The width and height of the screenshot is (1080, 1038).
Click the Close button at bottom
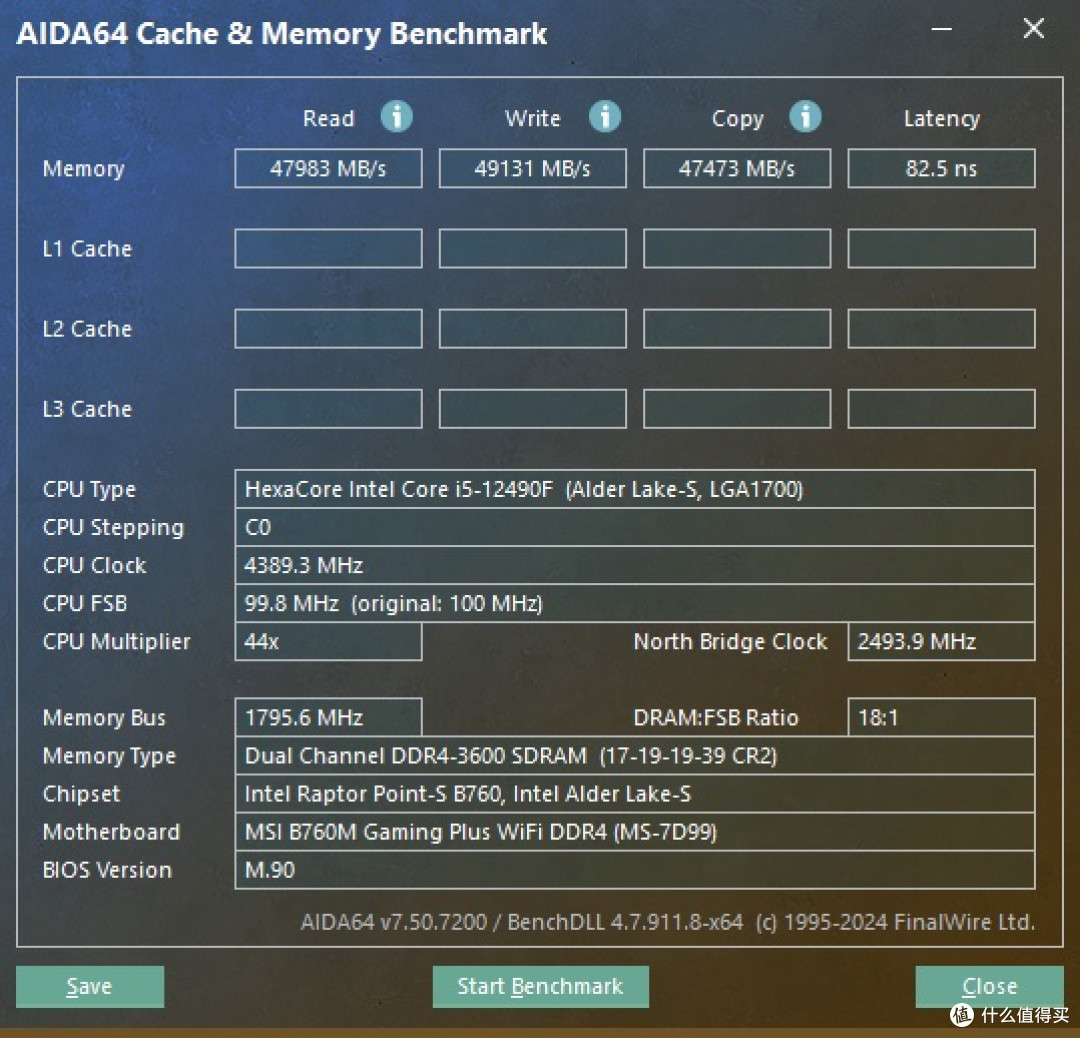(989, 986)
